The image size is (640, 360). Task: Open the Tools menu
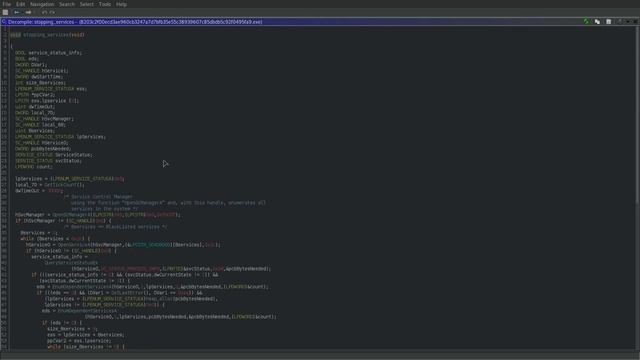105,4
